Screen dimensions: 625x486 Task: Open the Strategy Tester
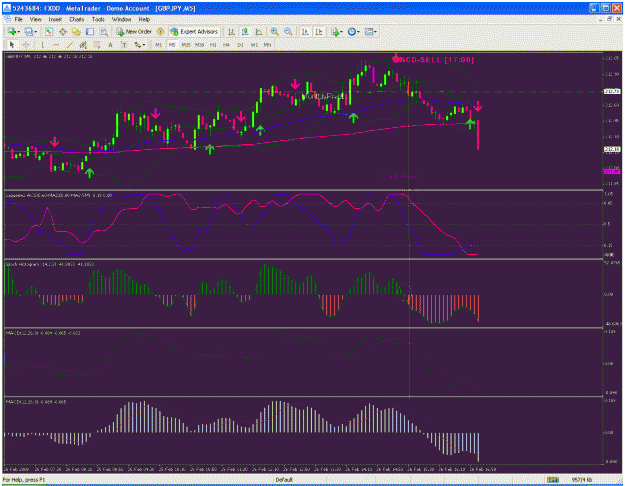pos(104,31)
